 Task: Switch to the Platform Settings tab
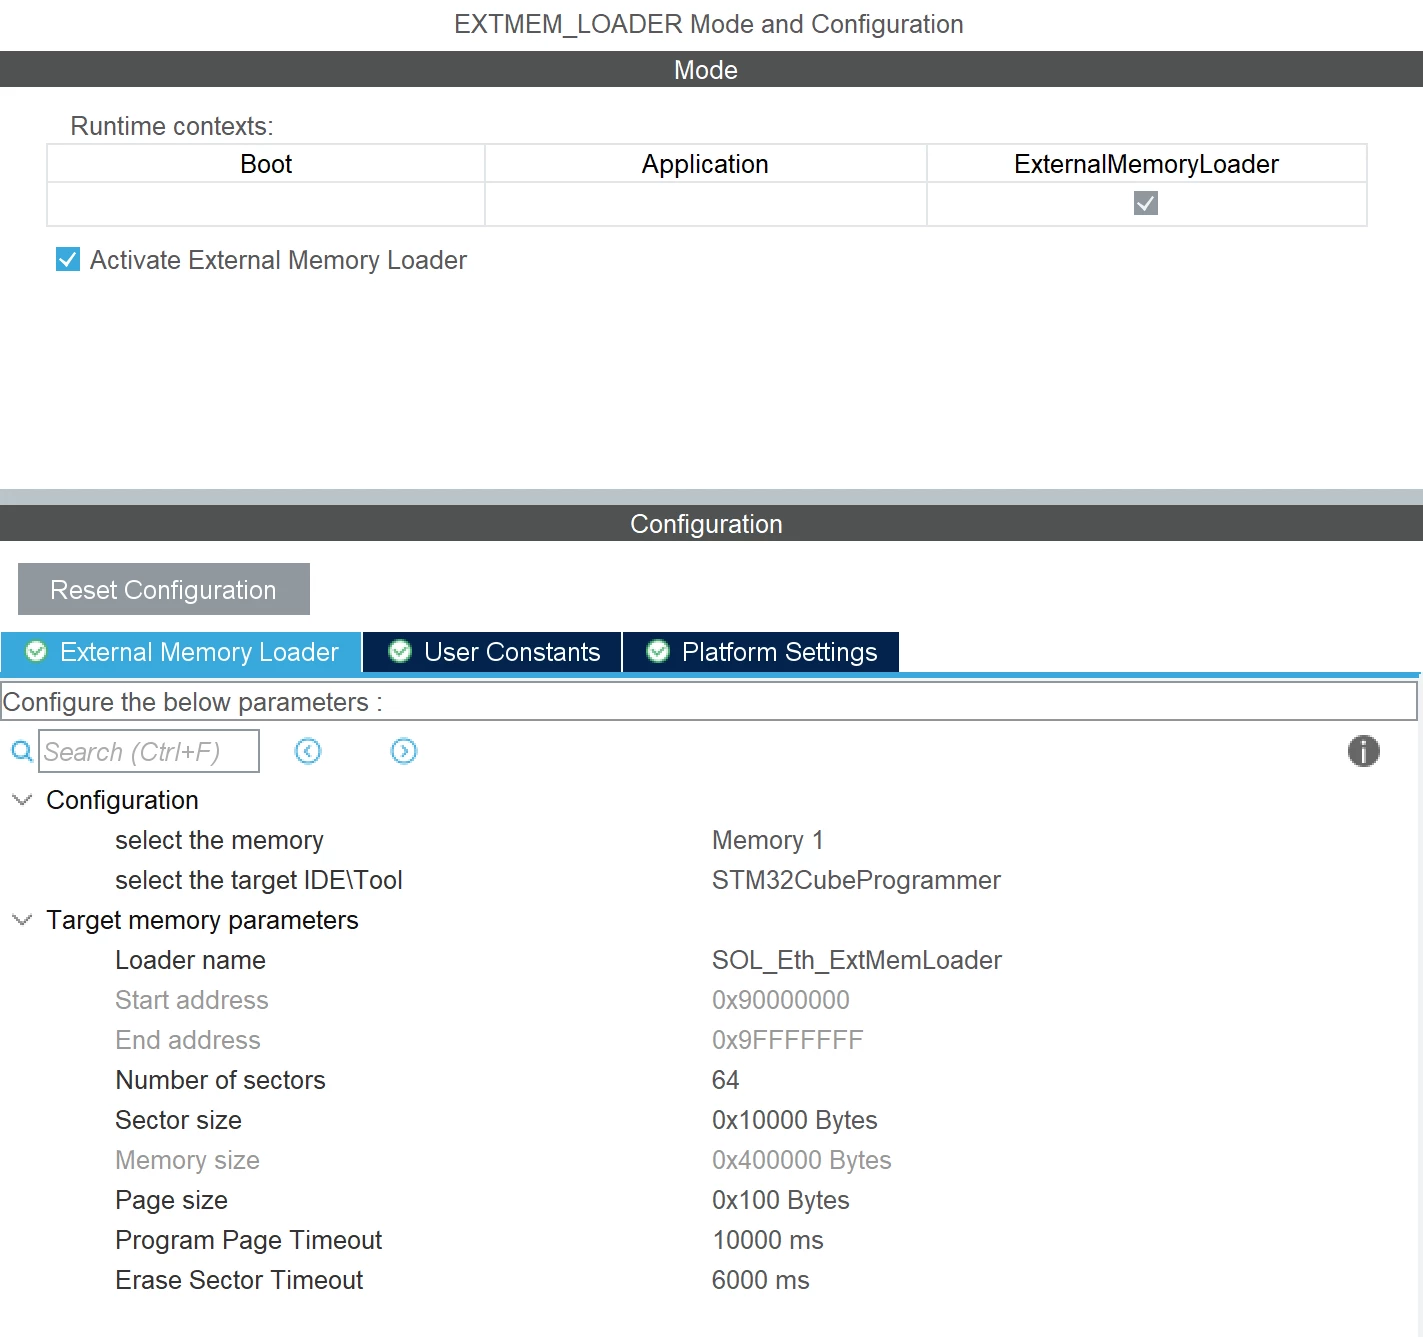click(x=761, y=652)
